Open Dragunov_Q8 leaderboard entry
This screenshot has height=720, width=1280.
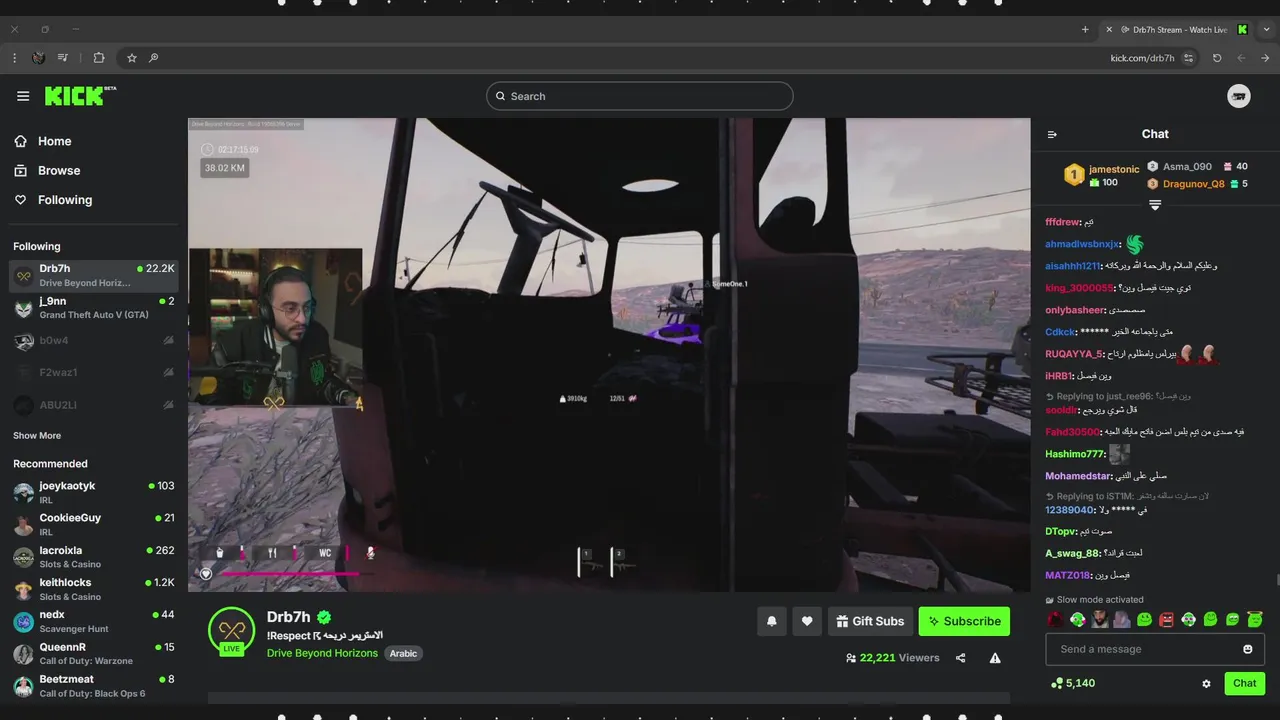coord(1196,184)
